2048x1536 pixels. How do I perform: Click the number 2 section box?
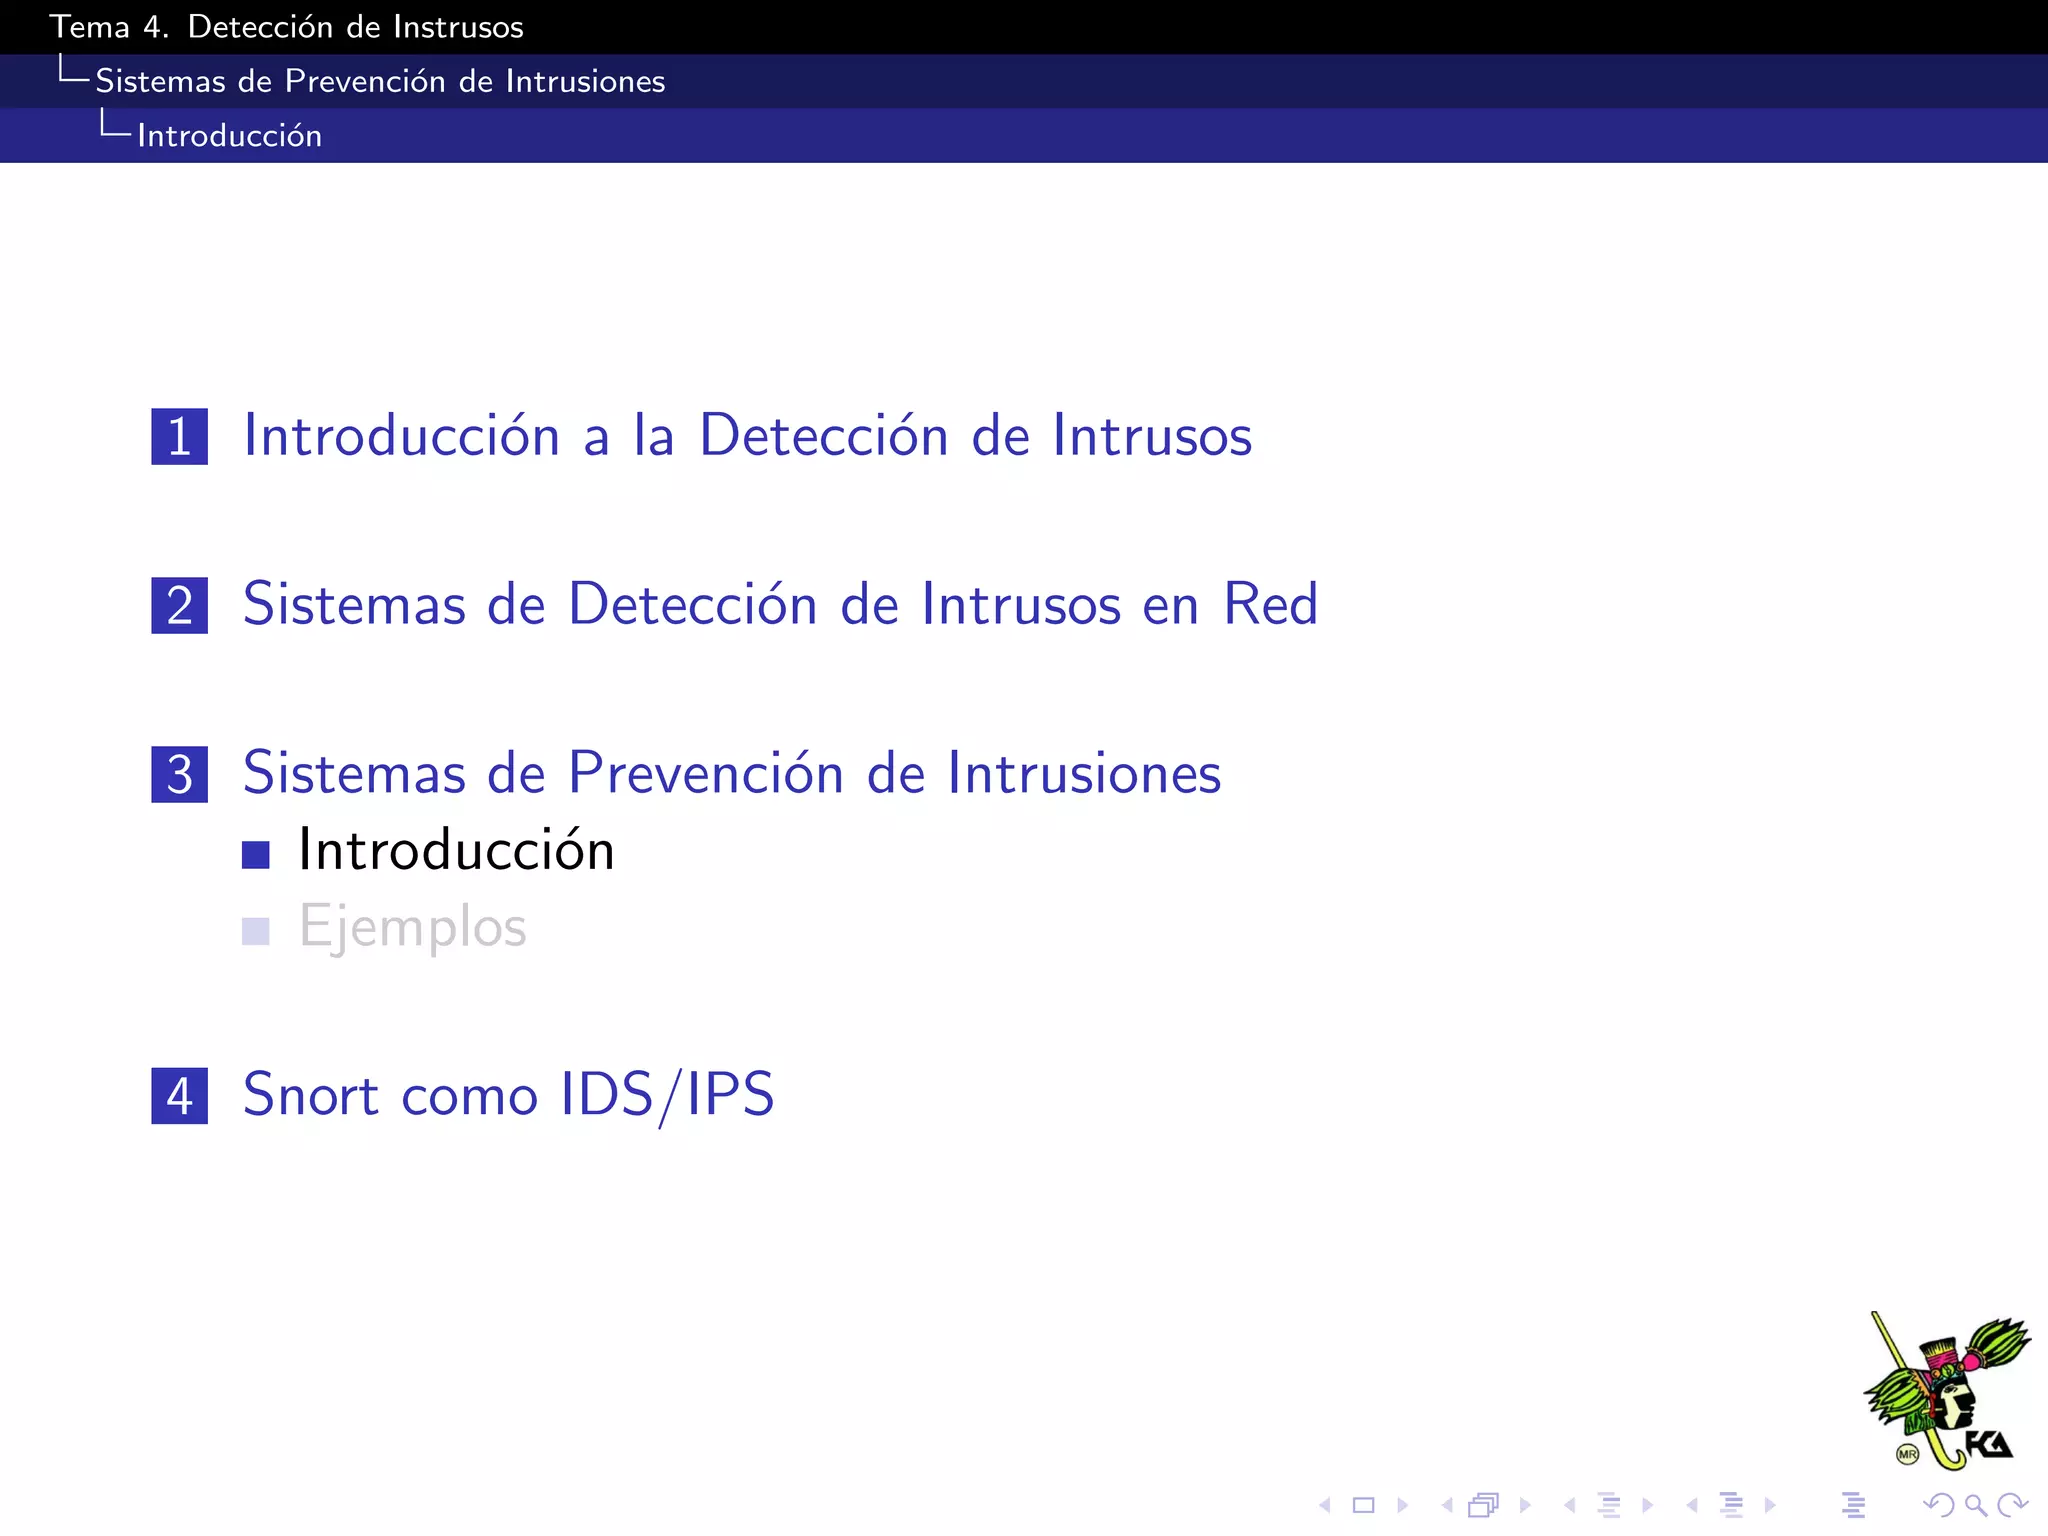180,605
